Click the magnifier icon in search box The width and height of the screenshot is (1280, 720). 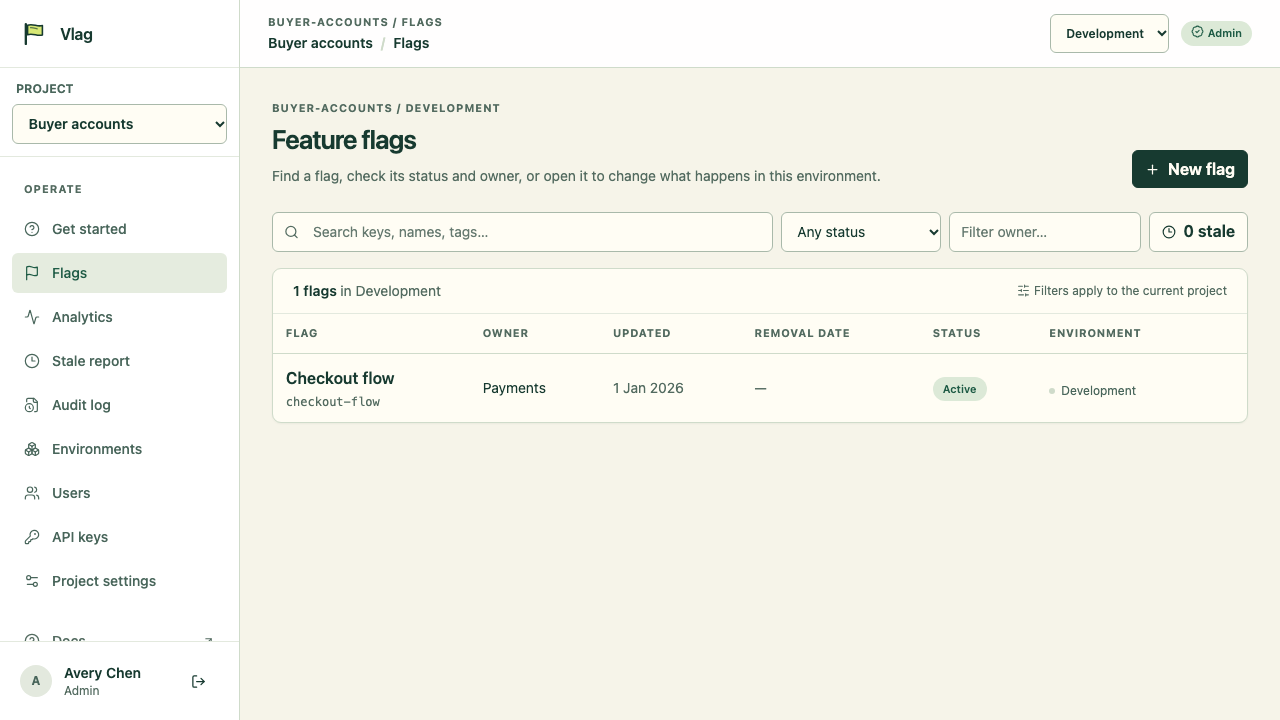(x=292, y=232)
